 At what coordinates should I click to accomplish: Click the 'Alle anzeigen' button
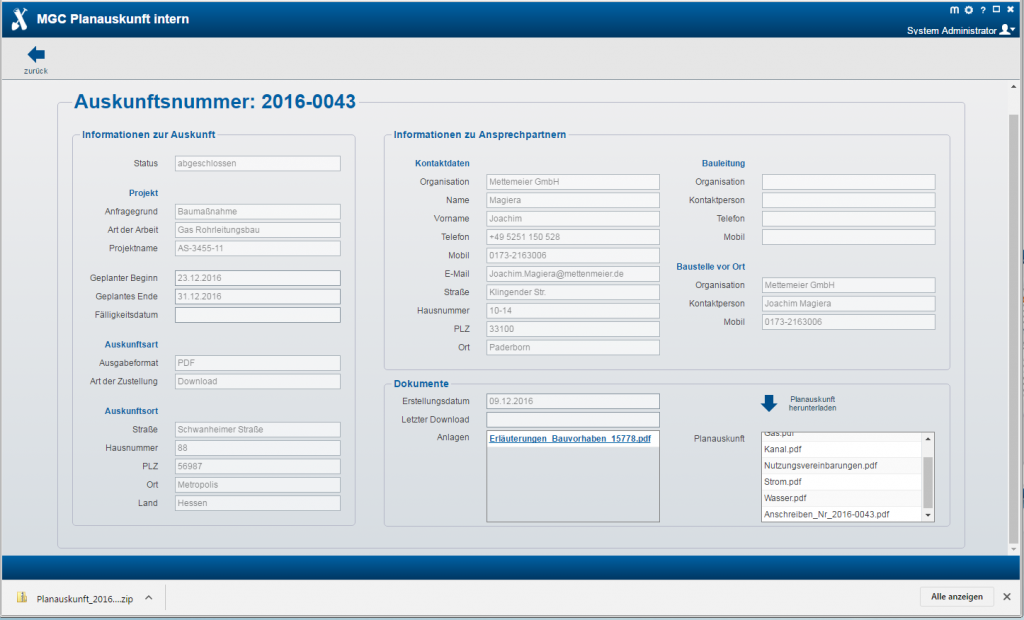pyautogui.click(x=956, y=597)
